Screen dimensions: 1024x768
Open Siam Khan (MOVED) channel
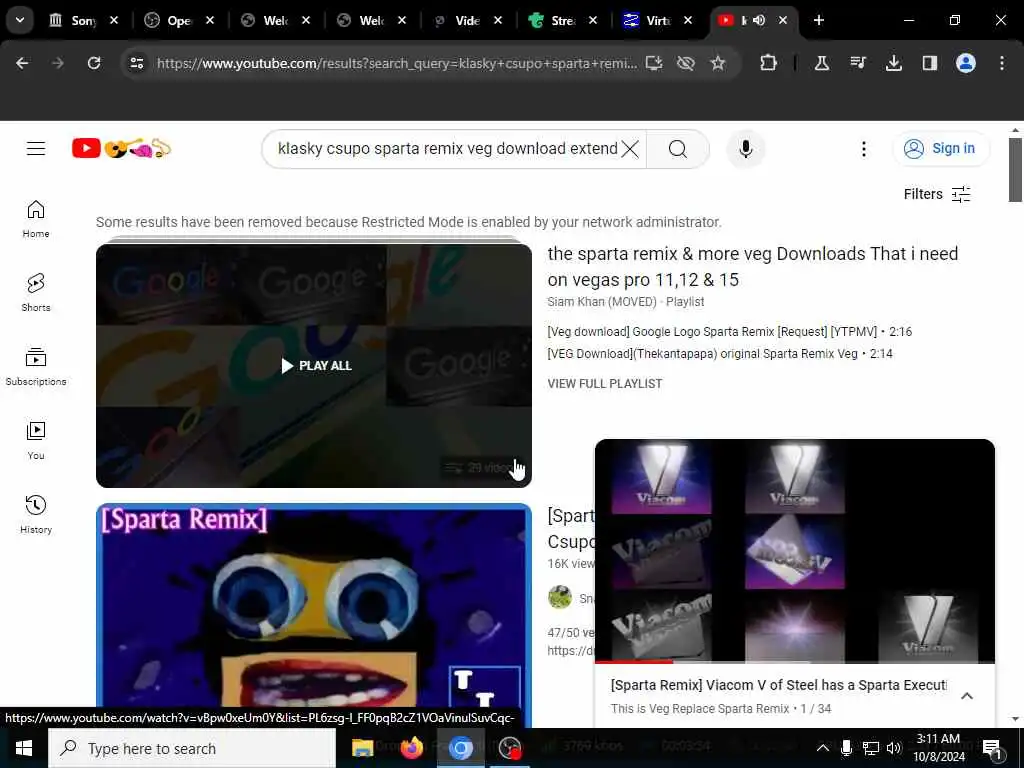[601, 302]
